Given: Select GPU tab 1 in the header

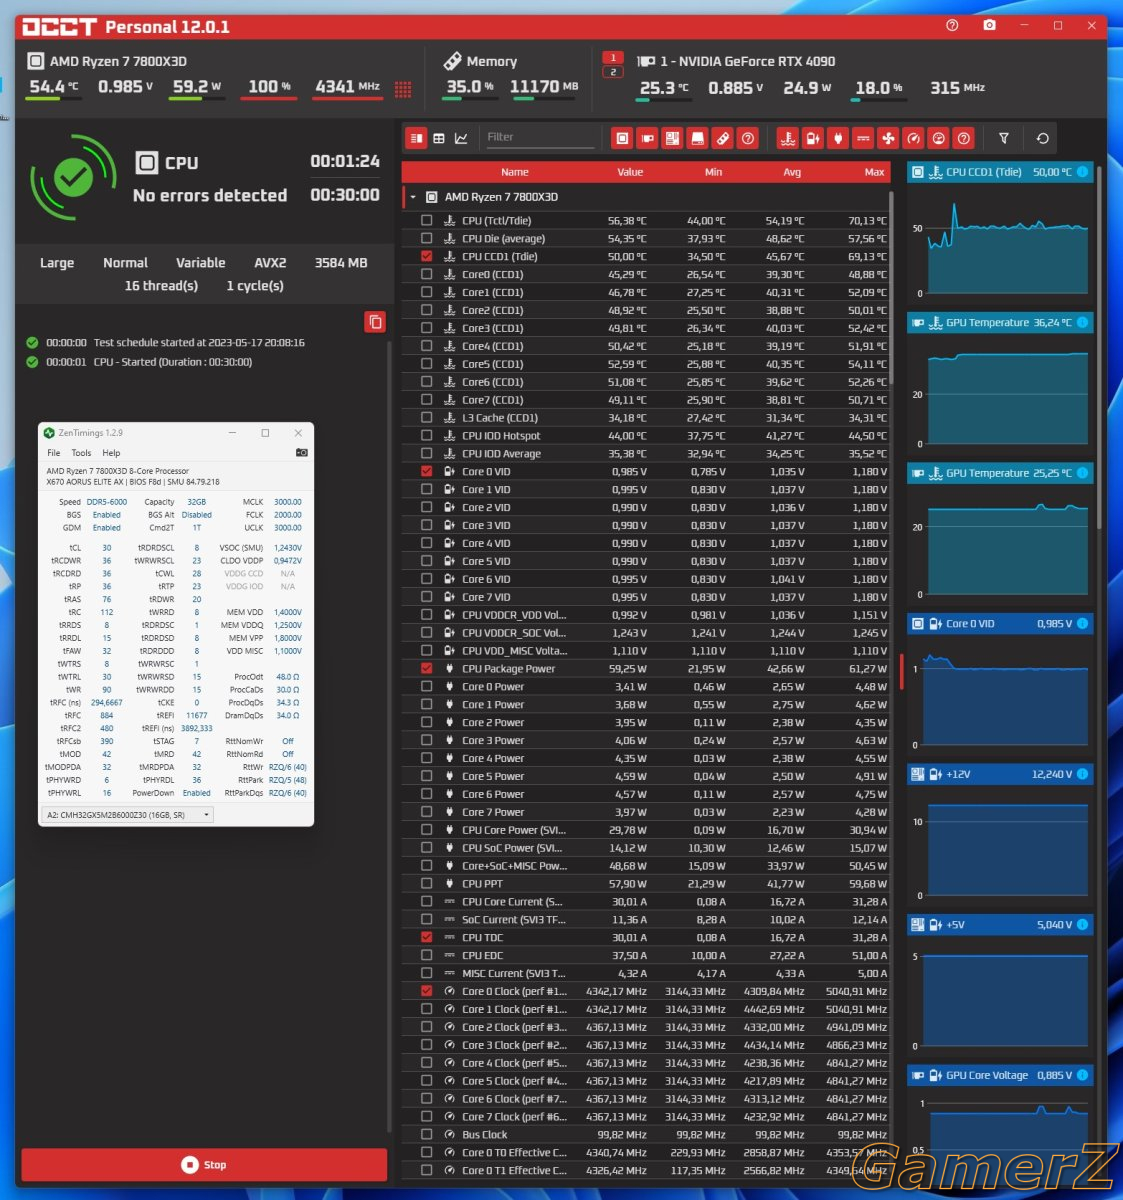Looking at the screenshot, I should tap(613, 57).
